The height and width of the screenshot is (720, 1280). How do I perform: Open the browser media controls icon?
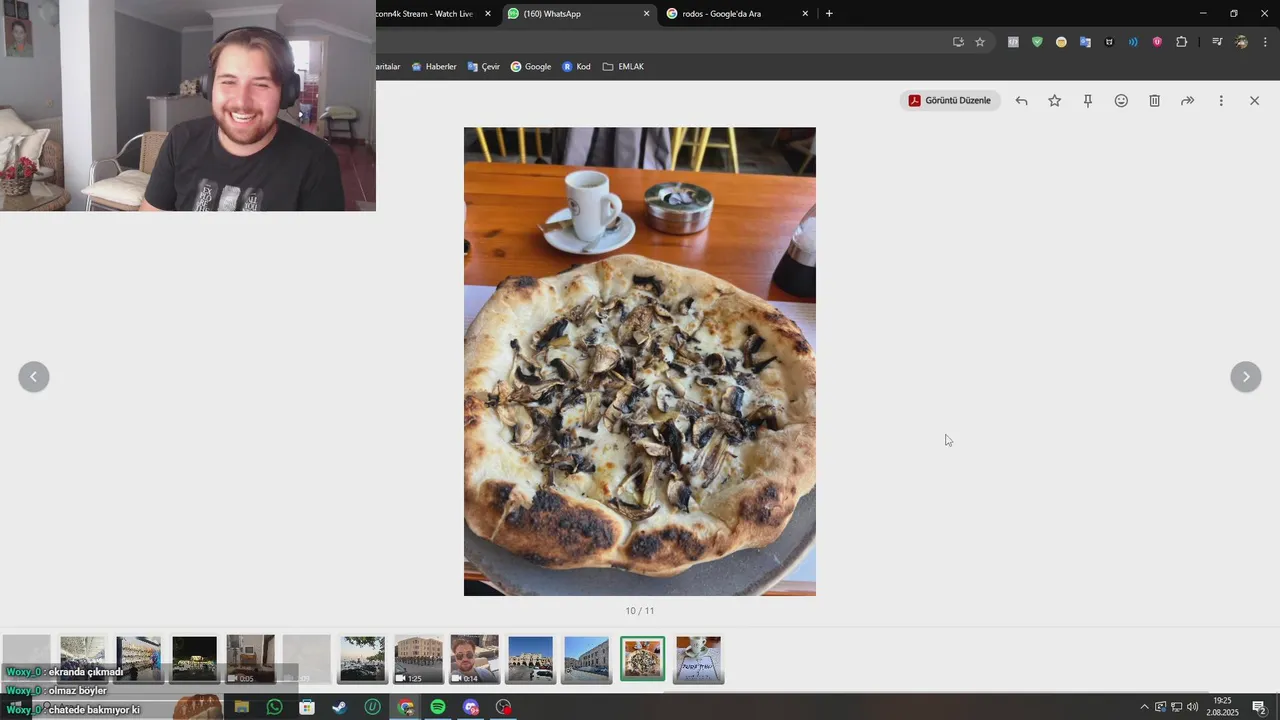click(1217, 42)
